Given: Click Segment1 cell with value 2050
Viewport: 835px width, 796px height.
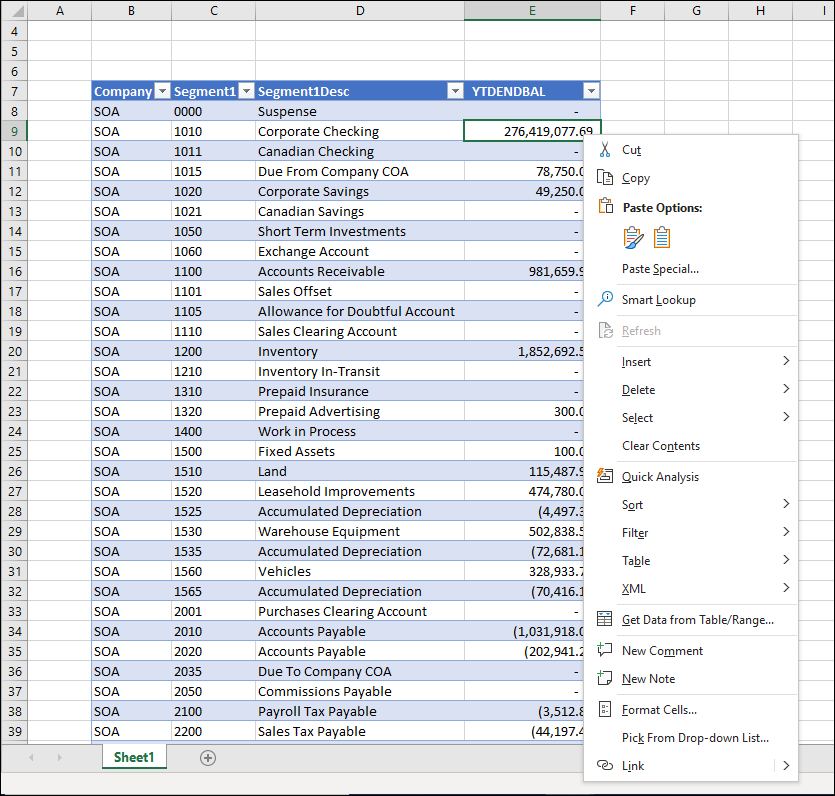Looking at the screenshot, I should coord(214,692).
